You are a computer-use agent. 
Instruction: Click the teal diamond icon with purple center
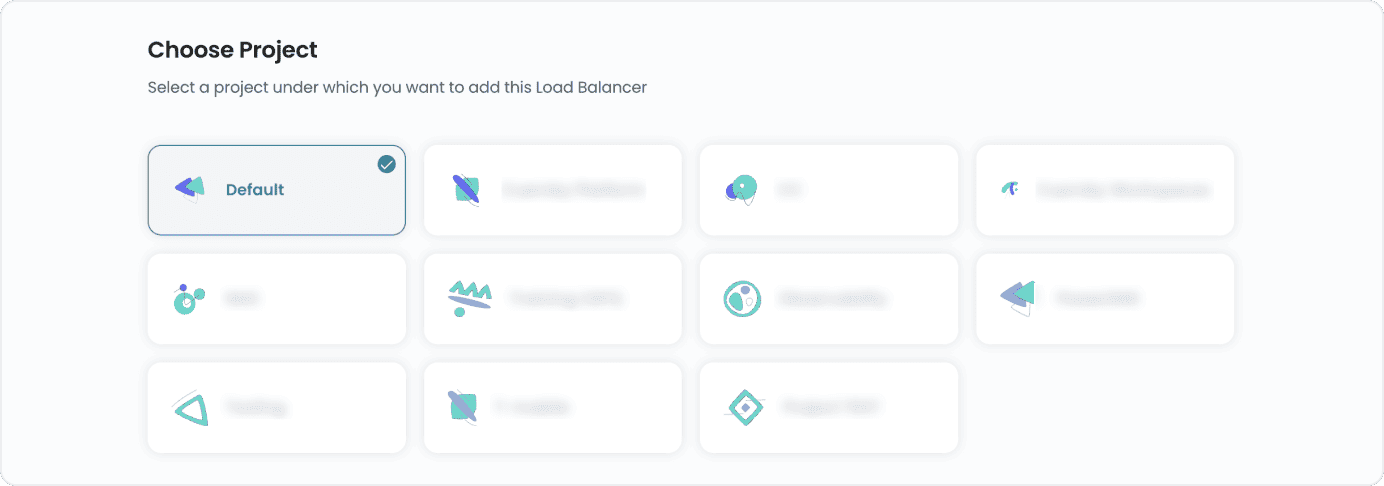744,407
